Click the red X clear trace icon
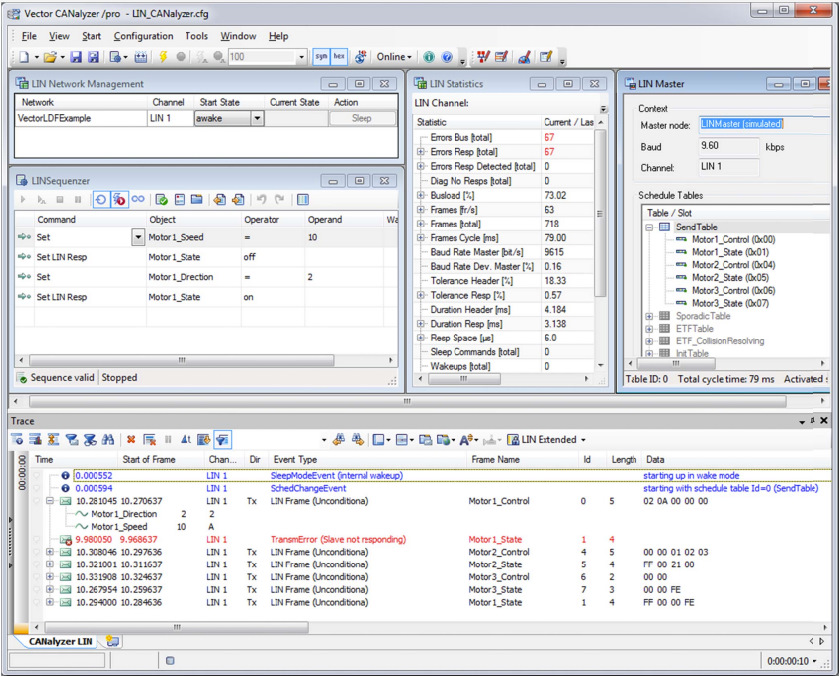Screen dimensions: 840x677 [131, 439]
